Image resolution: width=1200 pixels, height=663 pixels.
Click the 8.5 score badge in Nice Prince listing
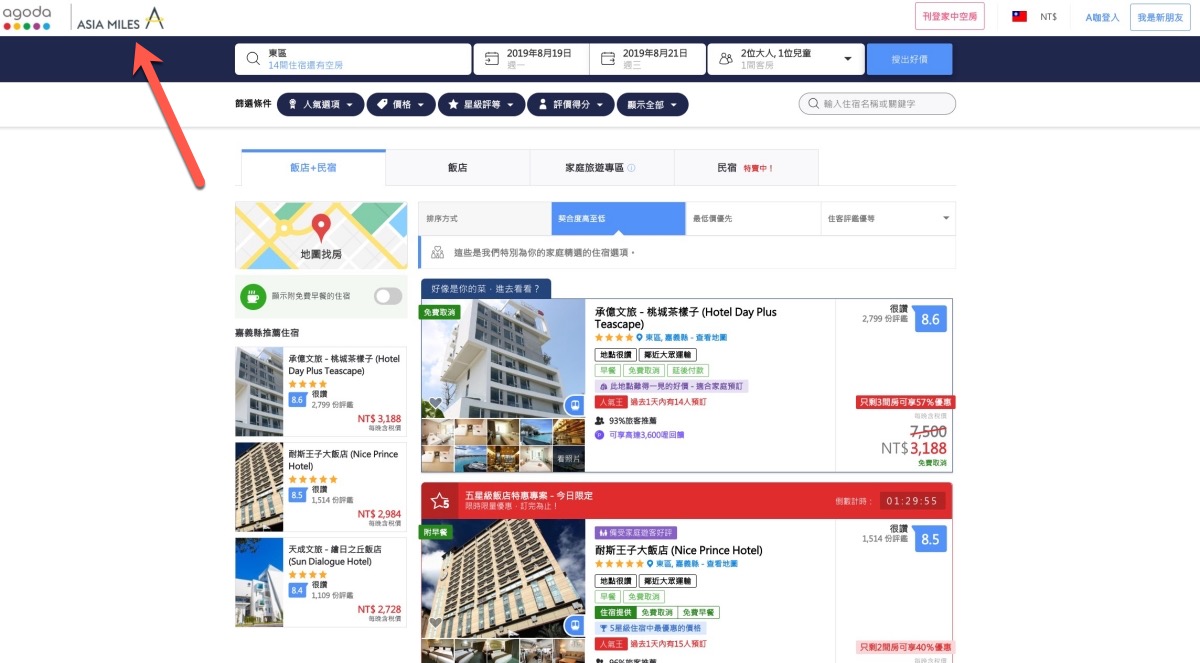point(930,539)
